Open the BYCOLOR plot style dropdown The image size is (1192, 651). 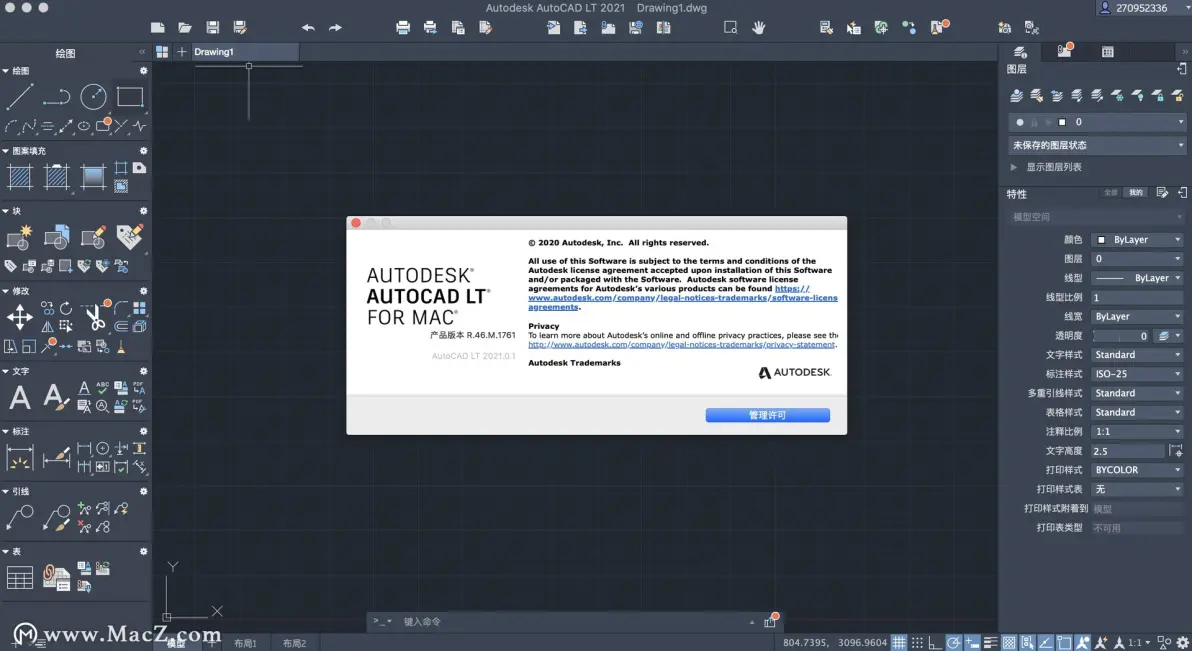(1137, 470)
